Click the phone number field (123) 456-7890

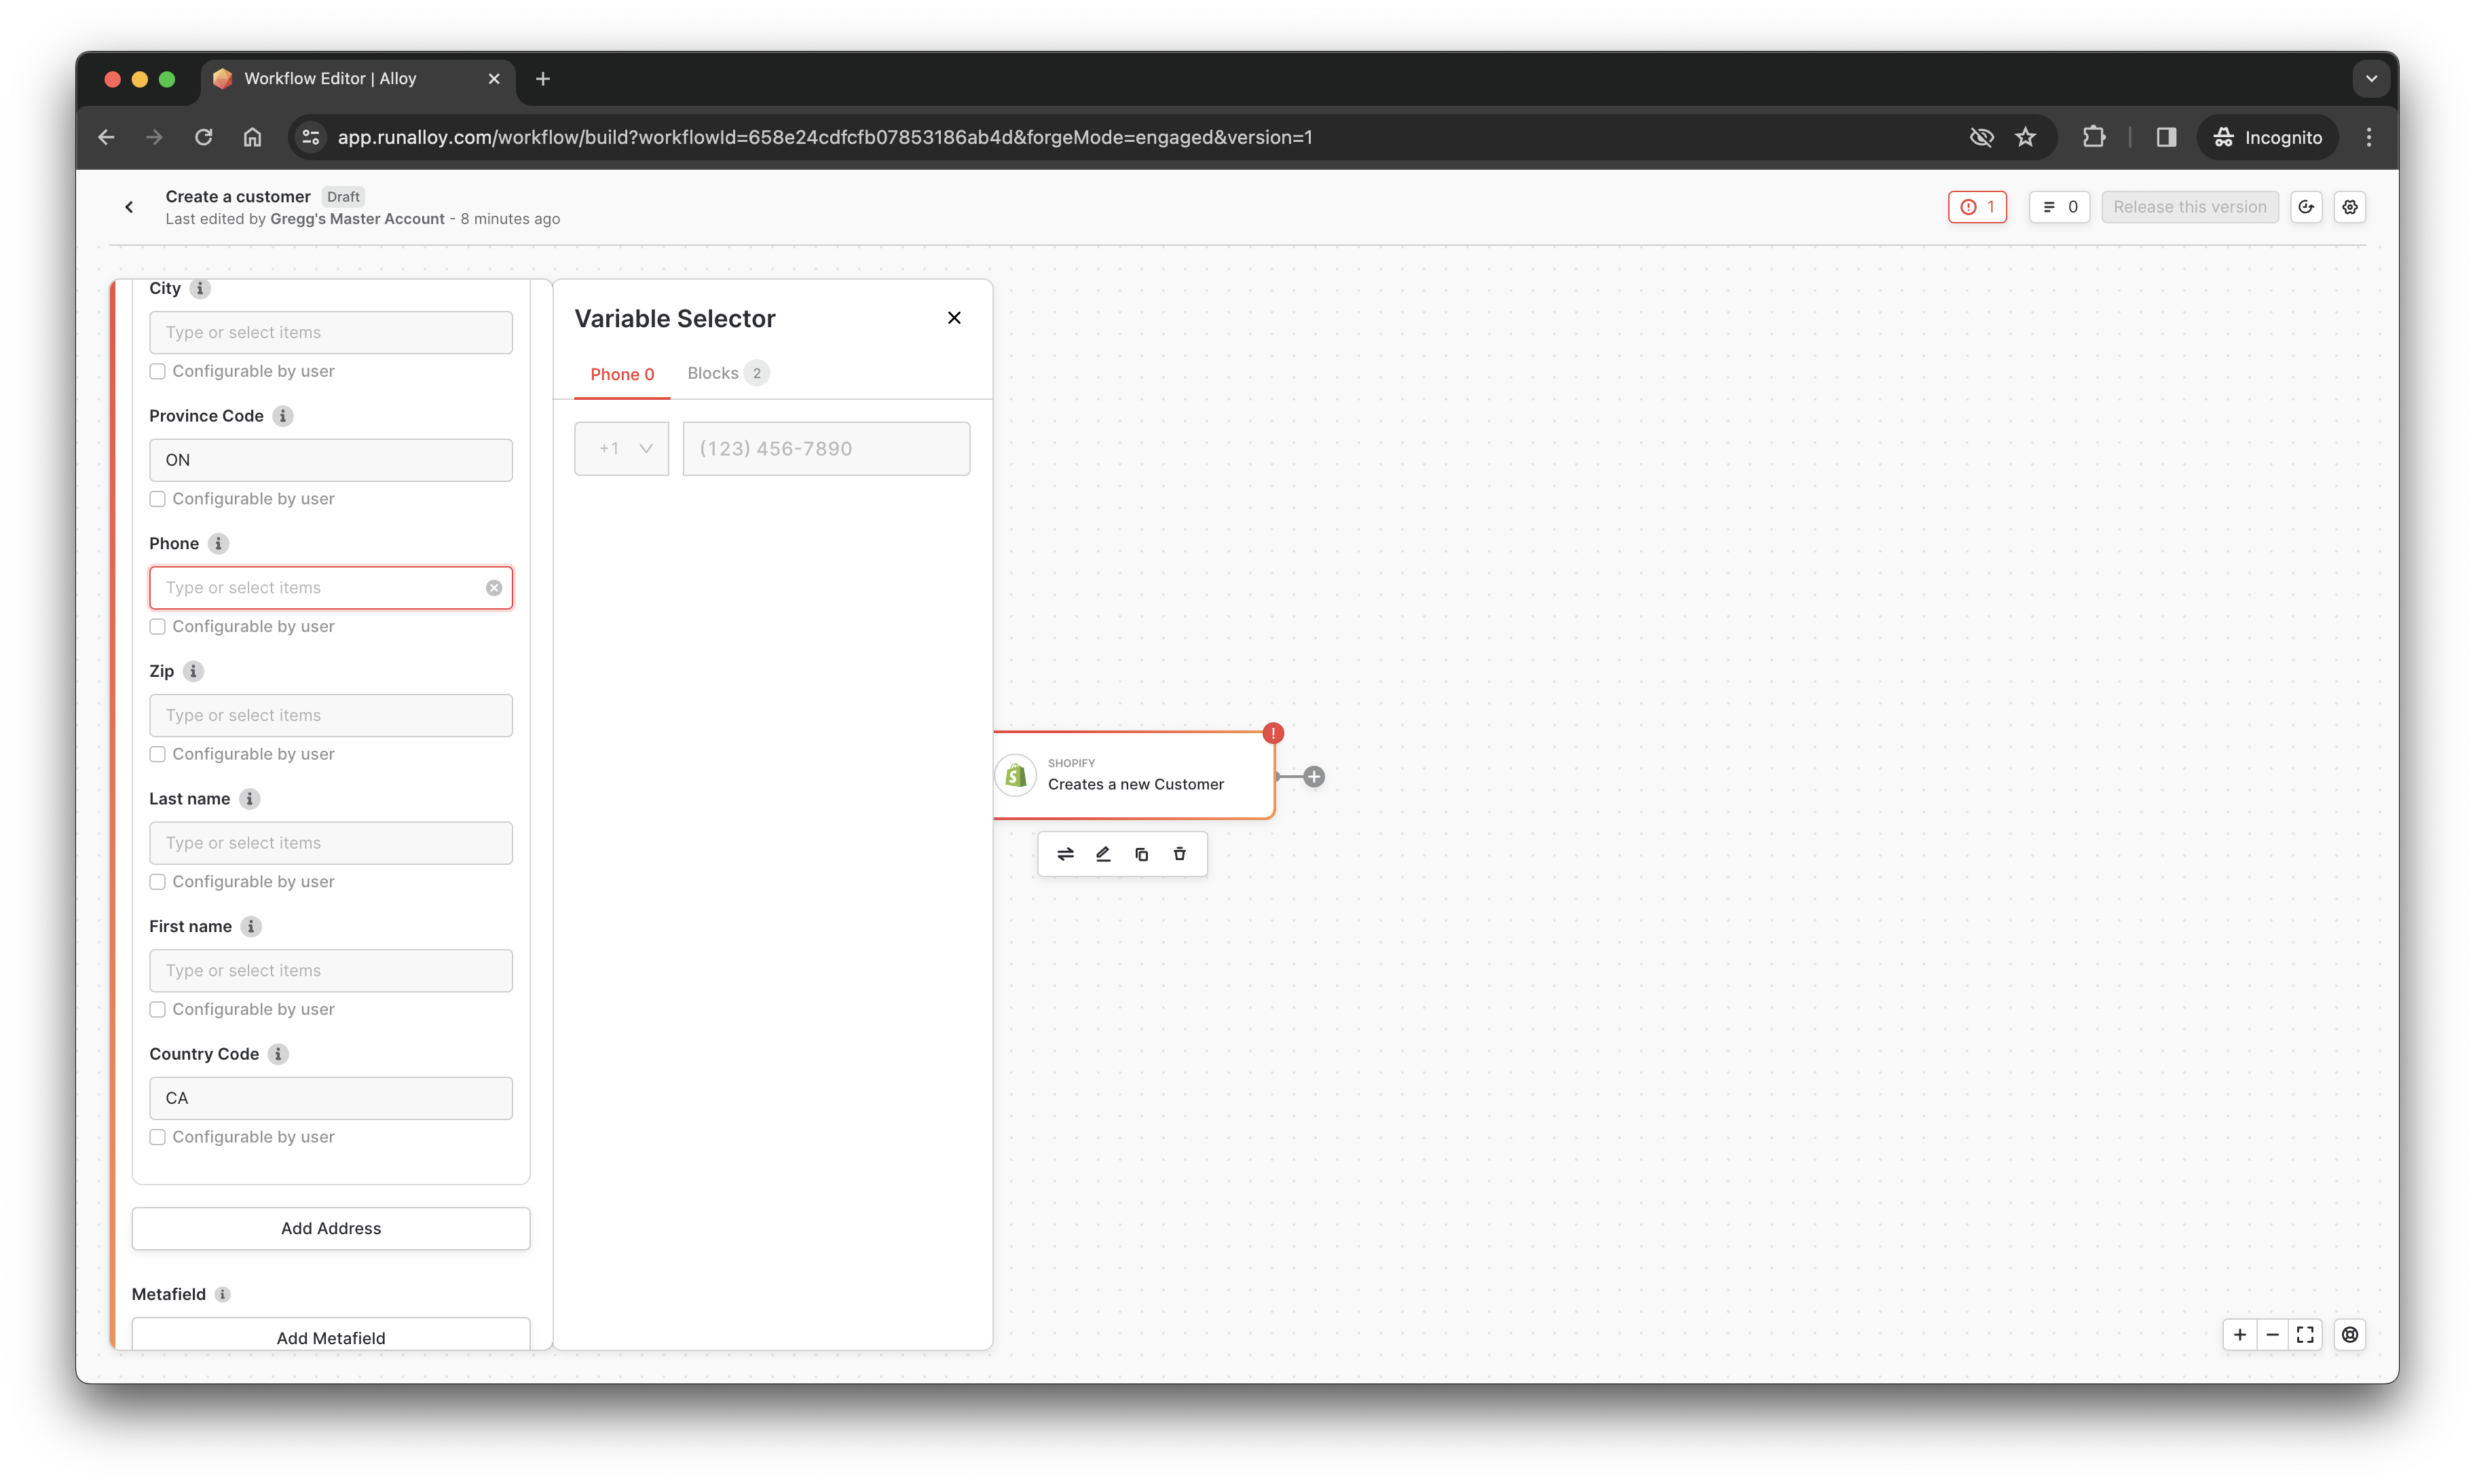pyautogui.click(x=826, y=449)
